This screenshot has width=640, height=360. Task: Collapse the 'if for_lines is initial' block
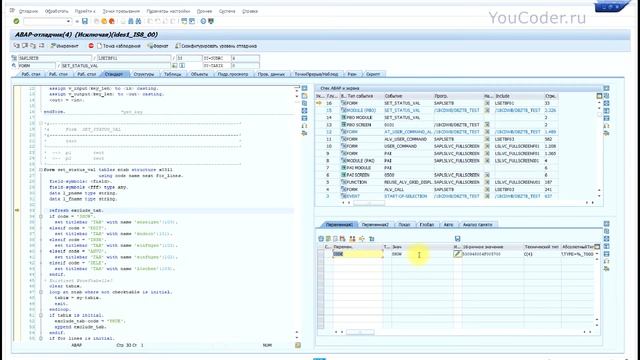[x=41, y=338]
